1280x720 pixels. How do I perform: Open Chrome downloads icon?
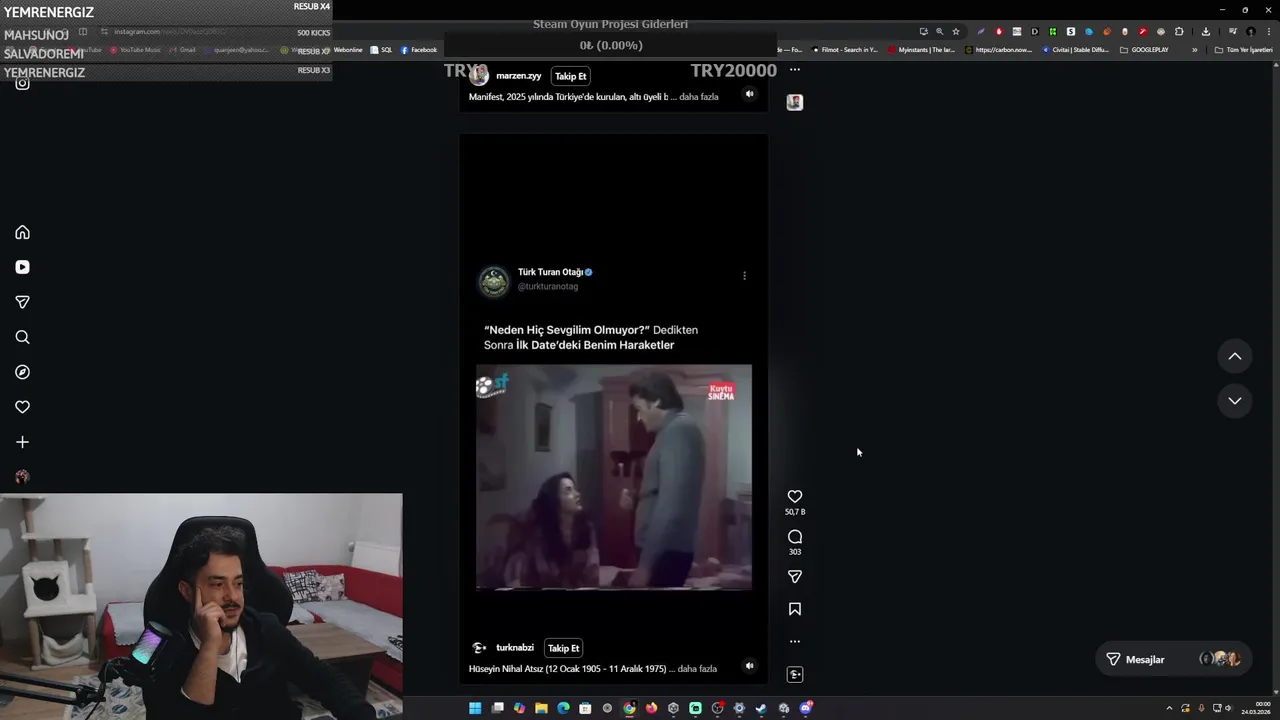click(x=1206, y=32)
